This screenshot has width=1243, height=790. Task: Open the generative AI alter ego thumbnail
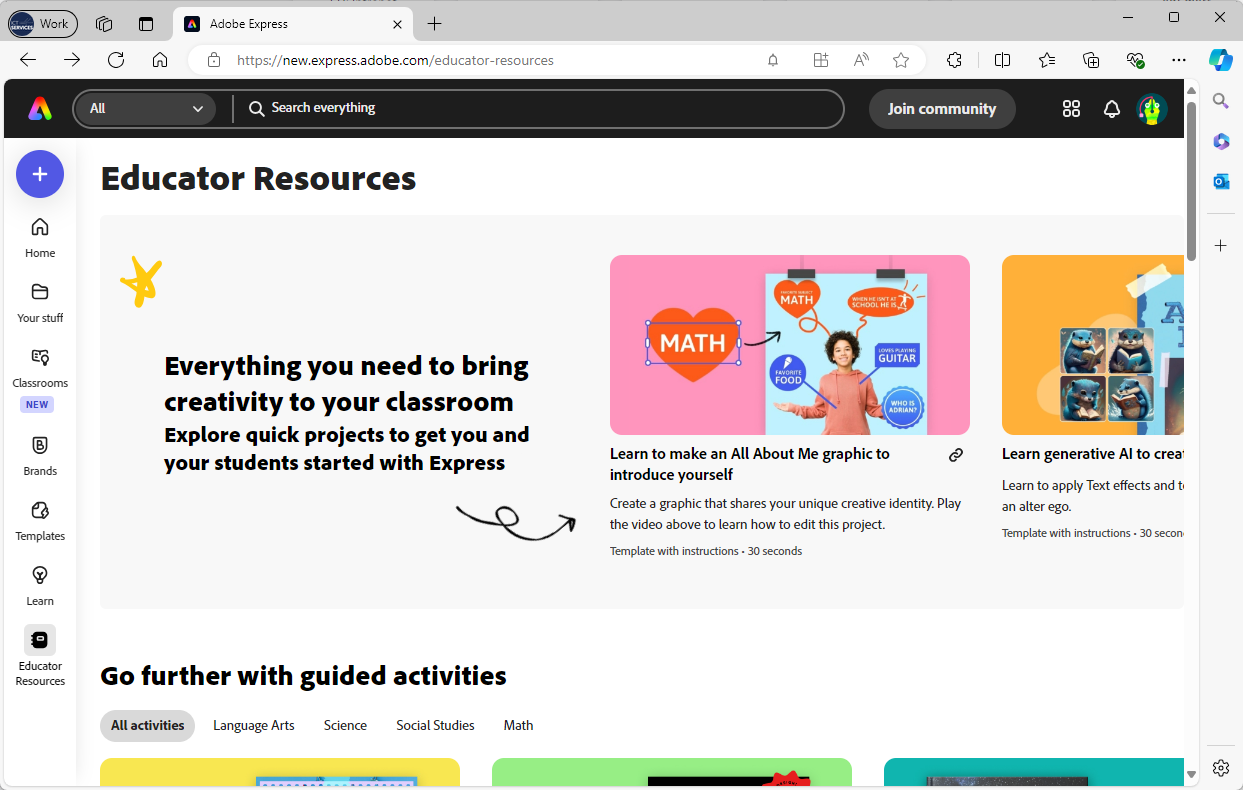[1093, 345]
